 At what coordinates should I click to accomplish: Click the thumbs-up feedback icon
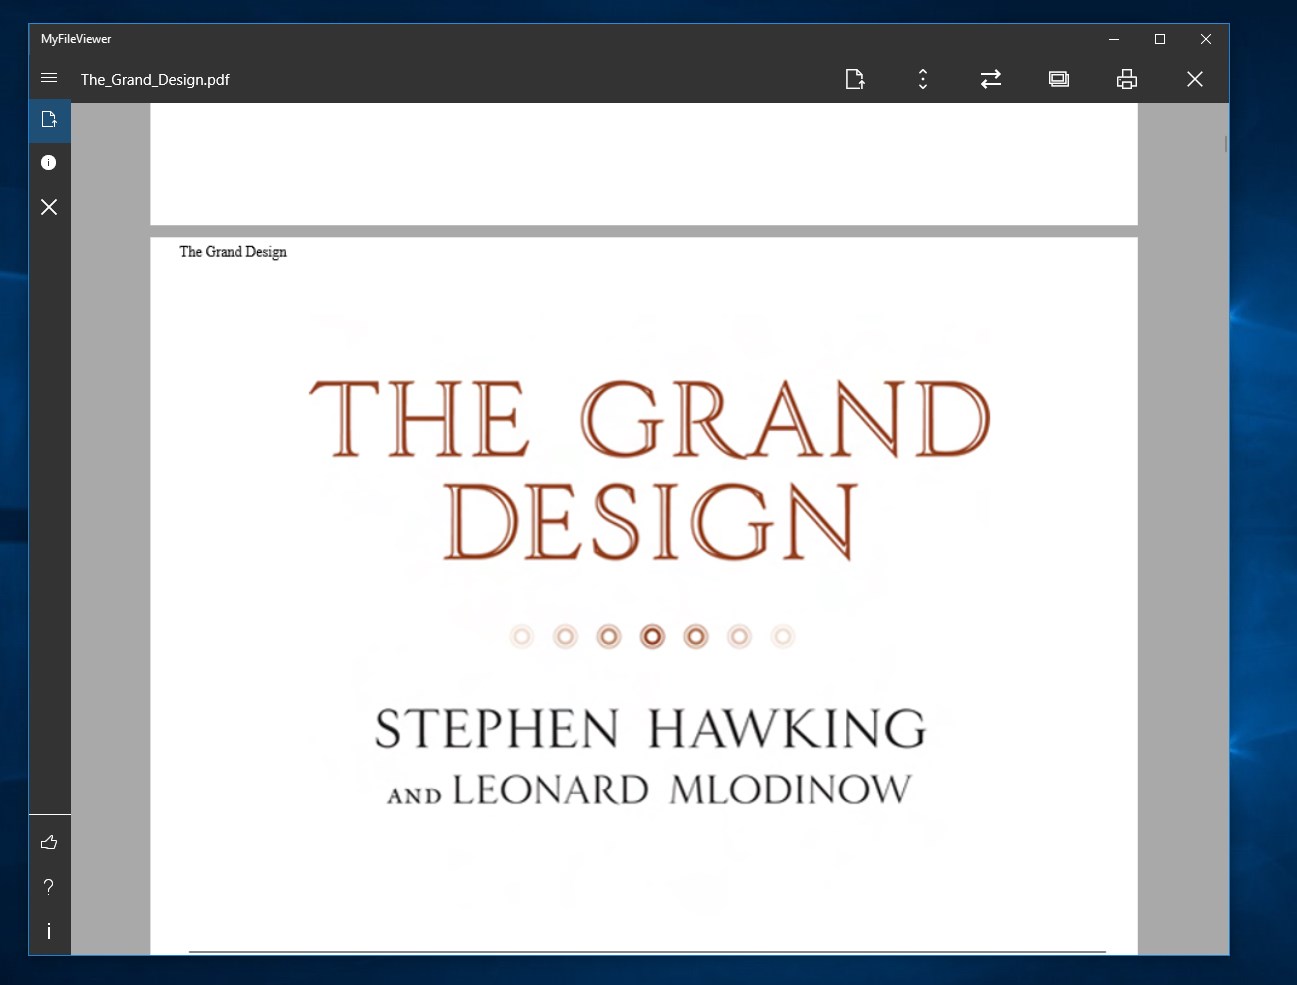[x=49, y=843]
